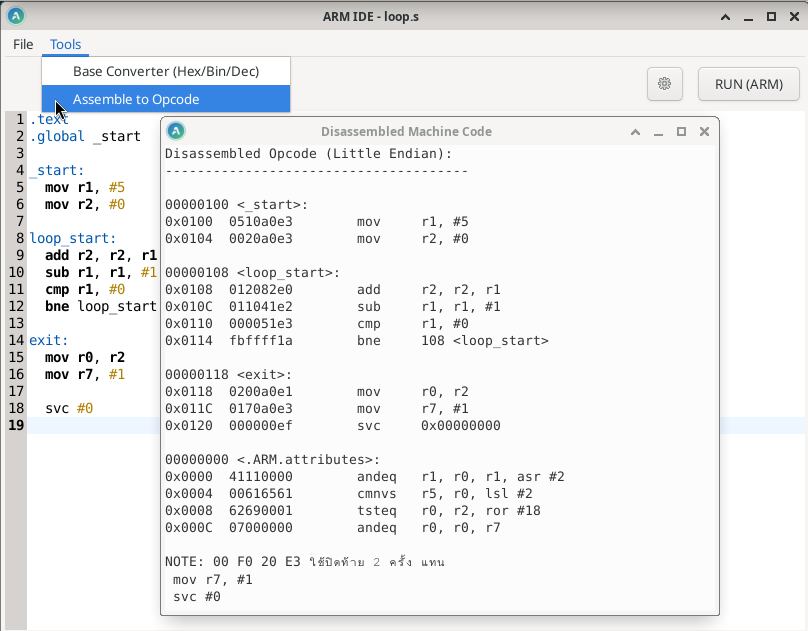
Task: Select Assemble to Opcode menu entry
Action: tap(166, 99)
